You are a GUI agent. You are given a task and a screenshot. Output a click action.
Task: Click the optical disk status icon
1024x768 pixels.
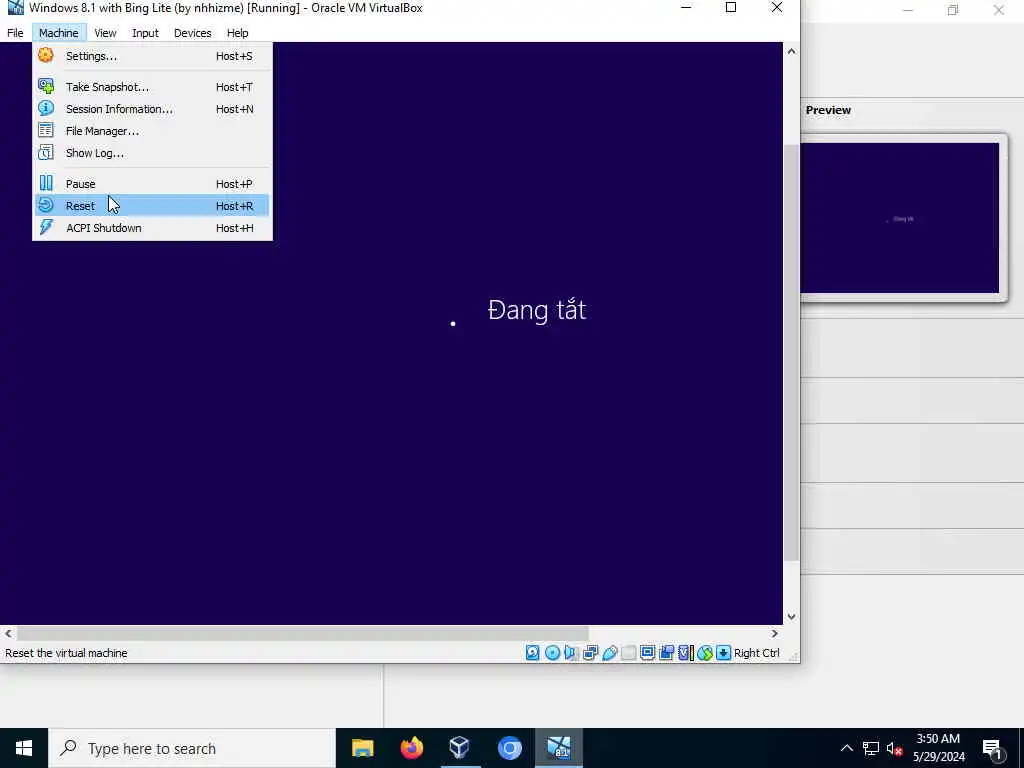pyautogui.click(x=552, y=652)
